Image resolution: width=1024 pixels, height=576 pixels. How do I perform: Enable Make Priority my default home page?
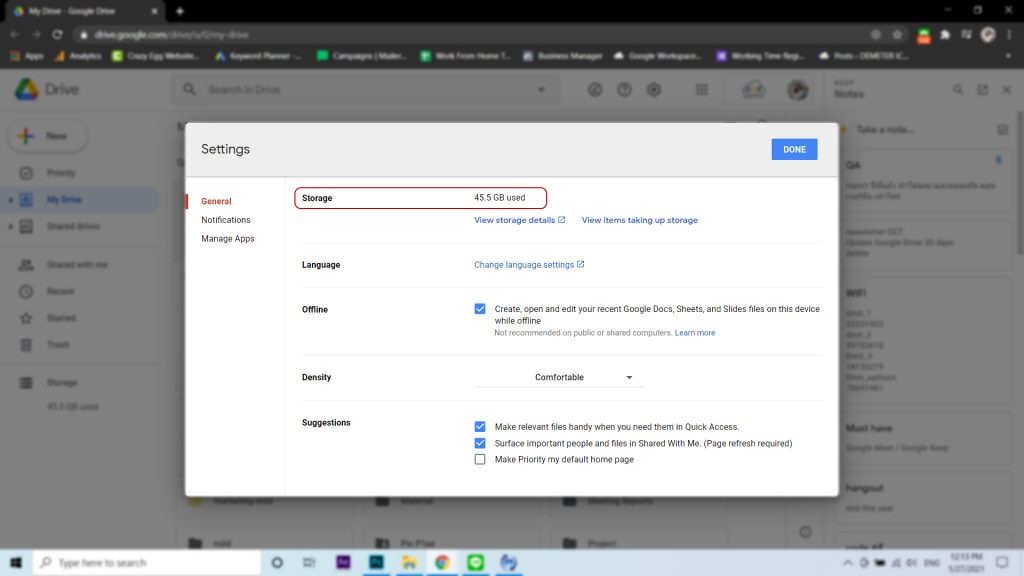coord(480,459)
